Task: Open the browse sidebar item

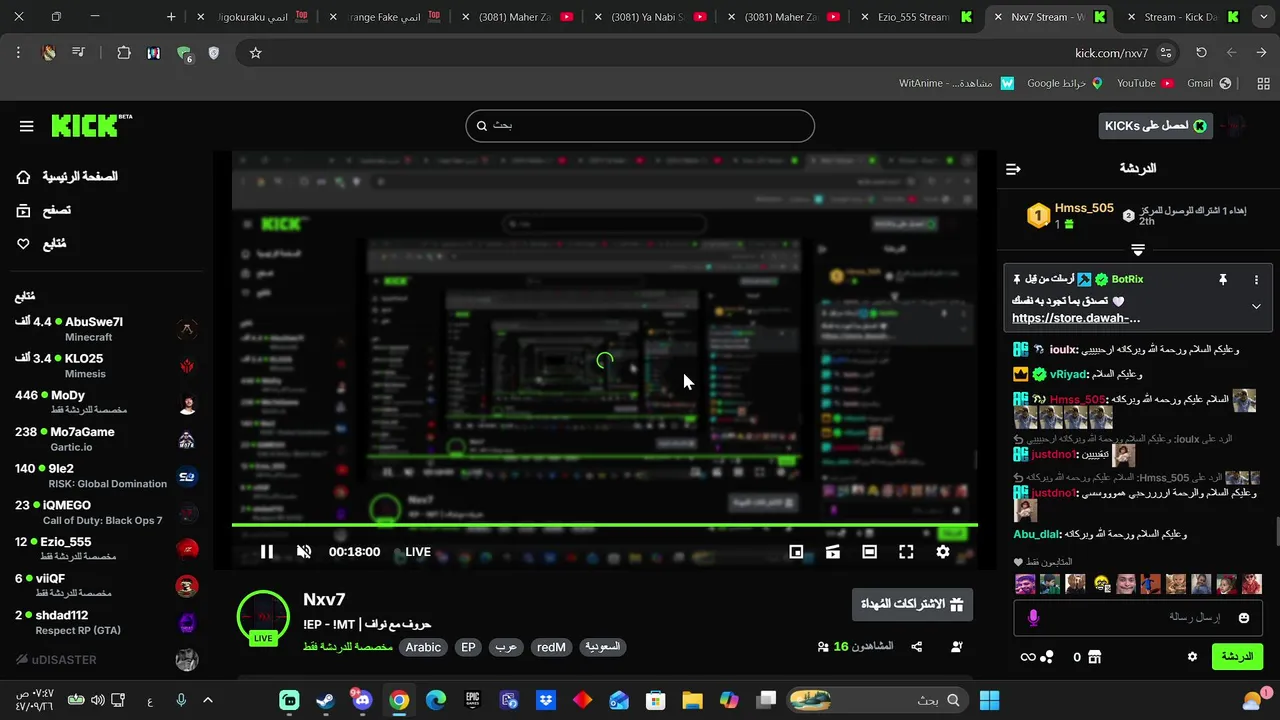Action: pyautogui.click(x=44, y=211)
